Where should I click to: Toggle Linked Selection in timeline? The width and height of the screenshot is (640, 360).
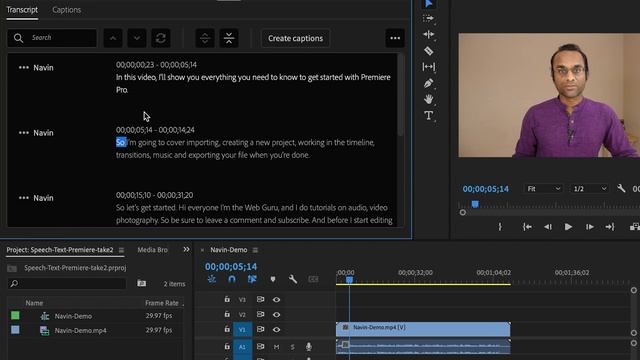[252, 279]
